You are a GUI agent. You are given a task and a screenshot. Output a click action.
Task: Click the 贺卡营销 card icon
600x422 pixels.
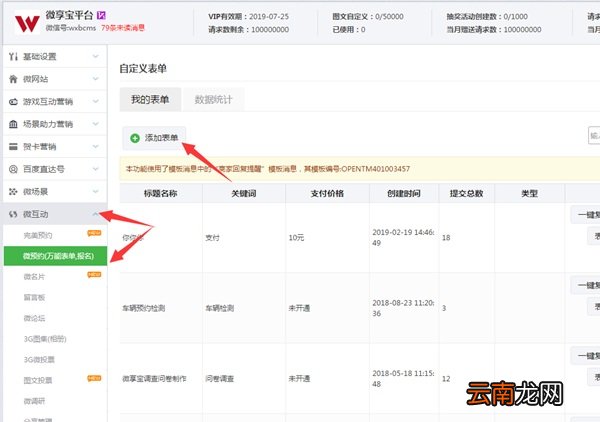pyautogui.click(x=13, y=147)
